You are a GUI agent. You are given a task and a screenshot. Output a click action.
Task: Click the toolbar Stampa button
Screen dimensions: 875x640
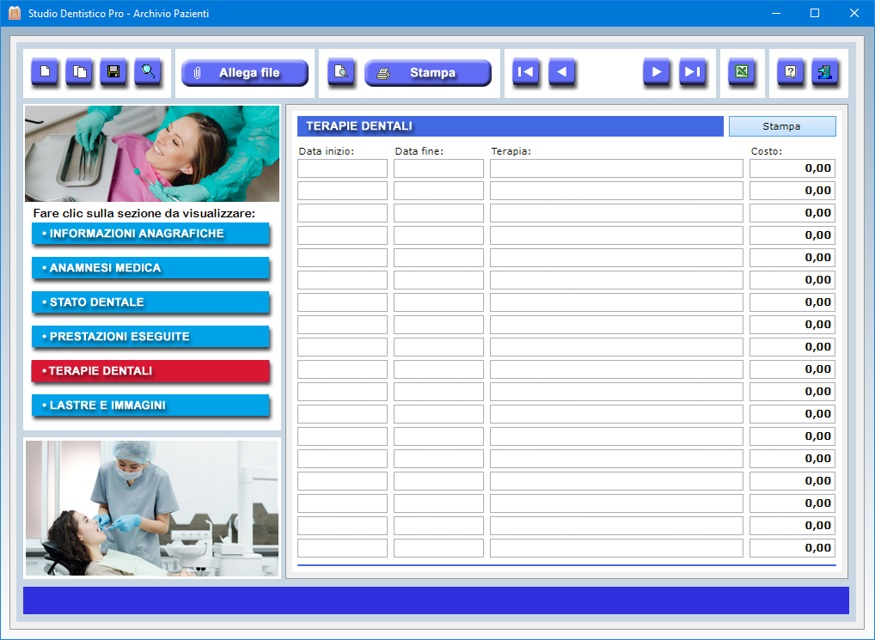pos(427,73)
